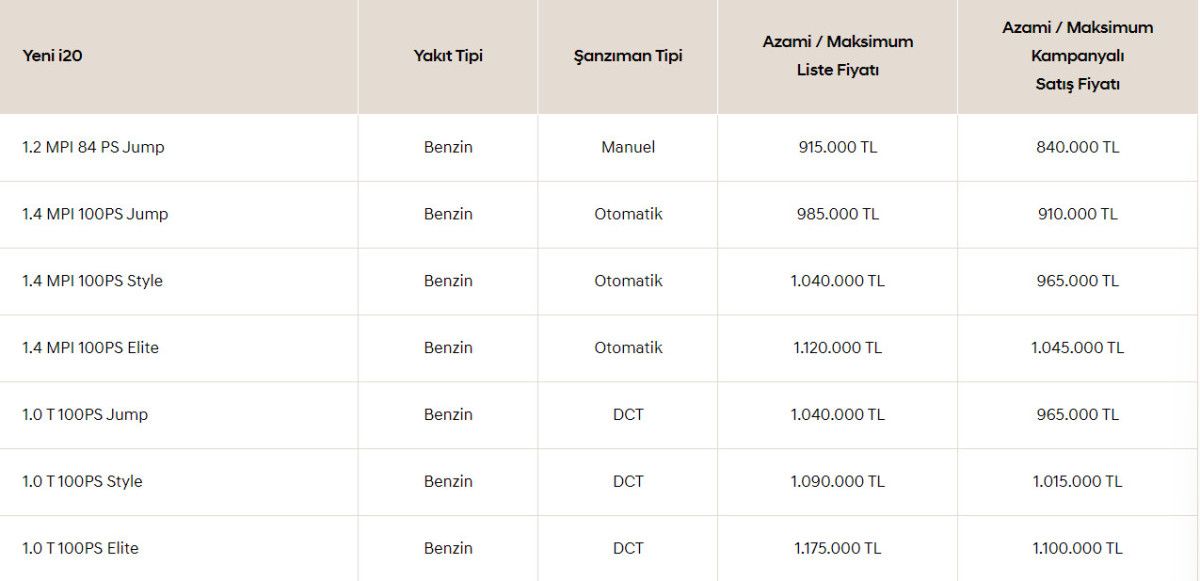Click the 985.000 TL list price

pyautogui.click(x=838, y=214)
